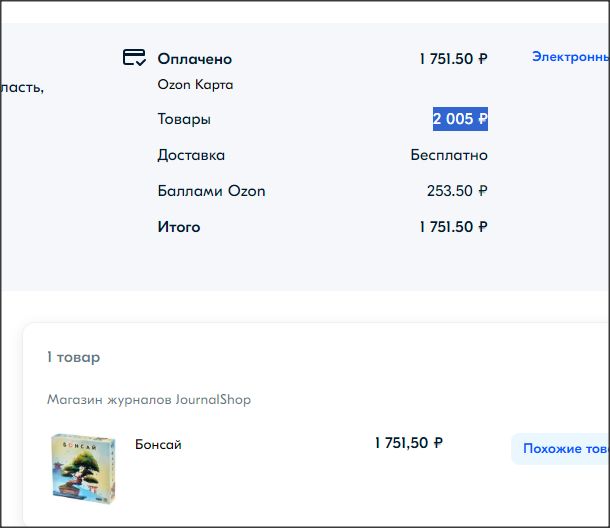Open the Магазин журналов JournalShop seller link
This screenshot has height=528, width=610.
tap(149, 400)
